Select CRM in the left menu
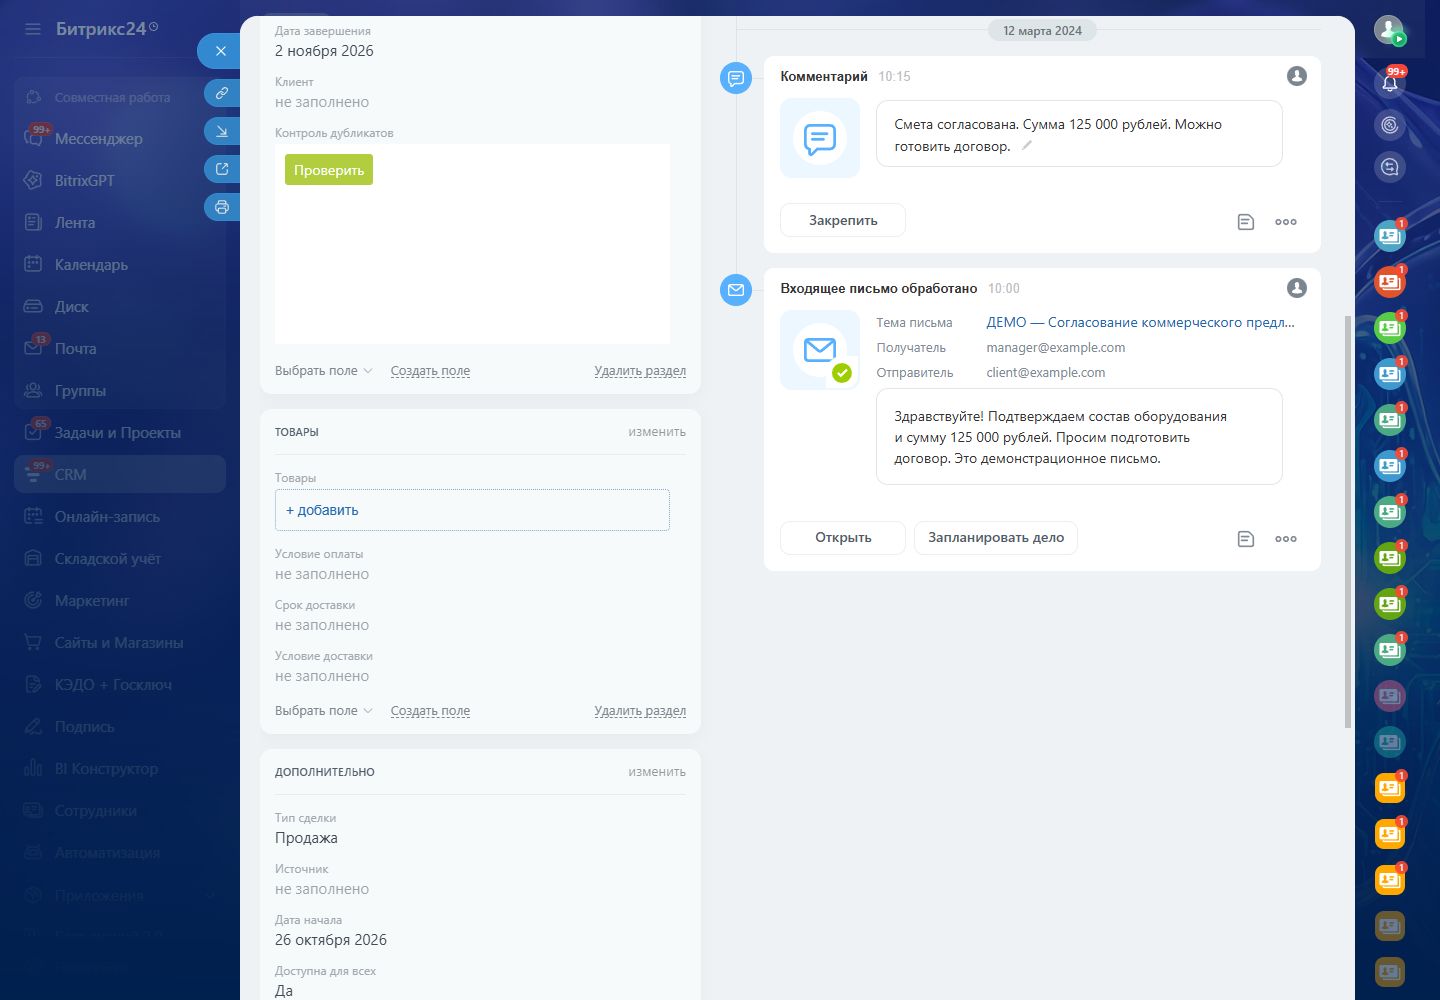This screenshot has width=1440, height=1000. (120, 474)
